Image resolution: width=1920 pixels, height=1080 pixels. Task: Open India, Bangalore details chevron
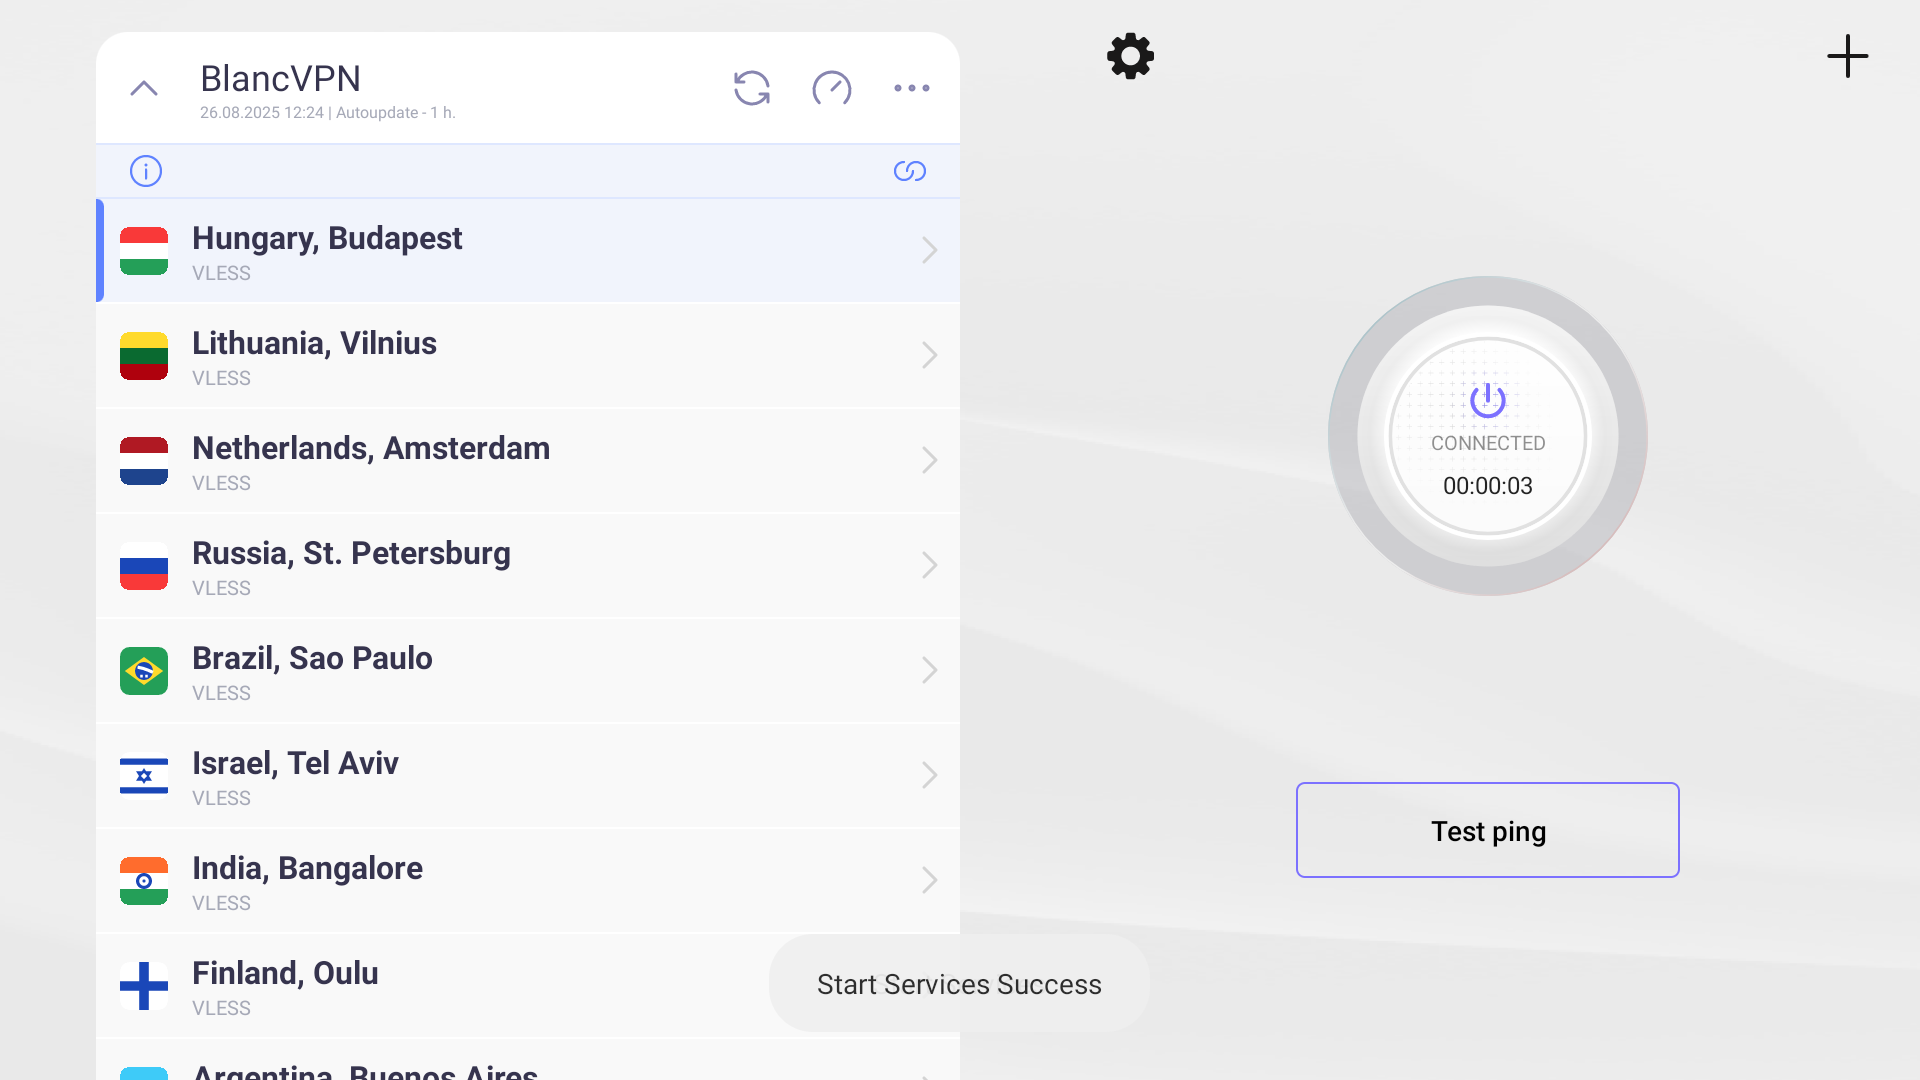tap(929, 880)
